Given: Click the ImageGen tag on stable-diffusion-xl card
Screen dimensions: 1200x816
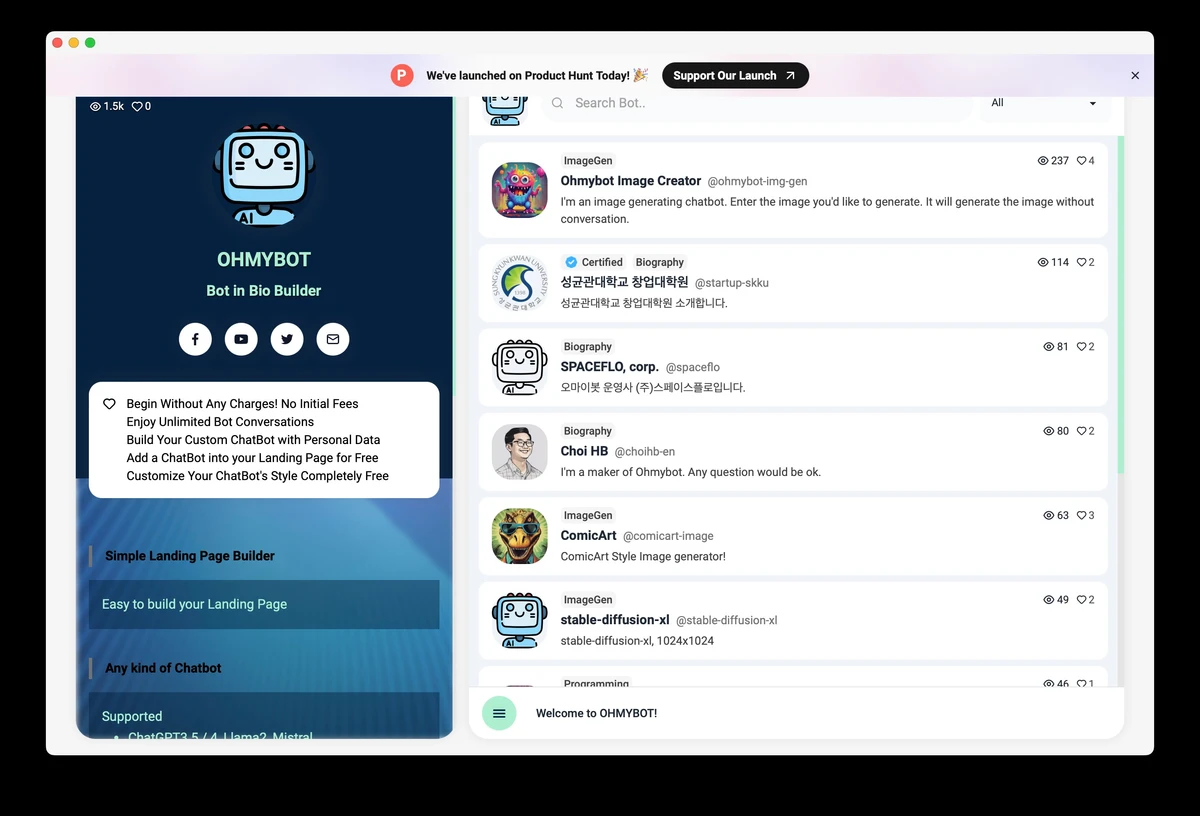Looking at the screenshot, I should coord(588,600).
